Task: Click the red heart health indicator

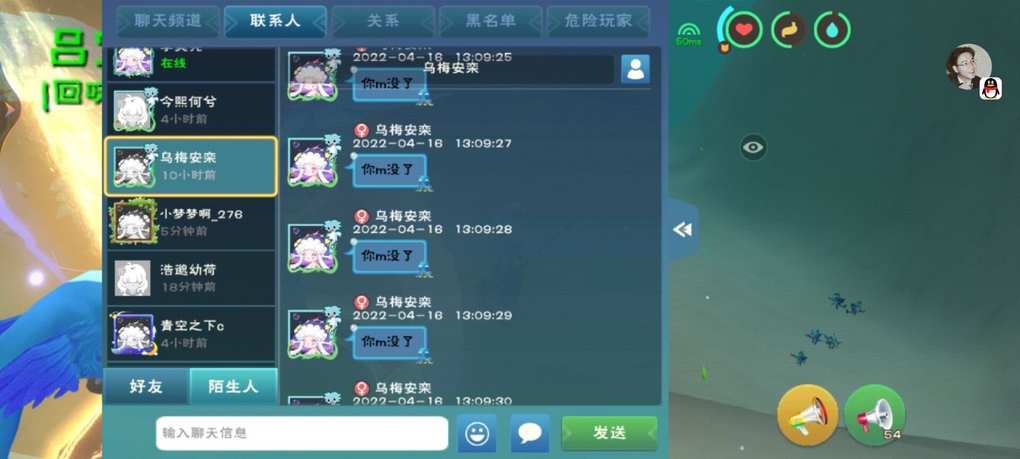Action: [744, 30]
